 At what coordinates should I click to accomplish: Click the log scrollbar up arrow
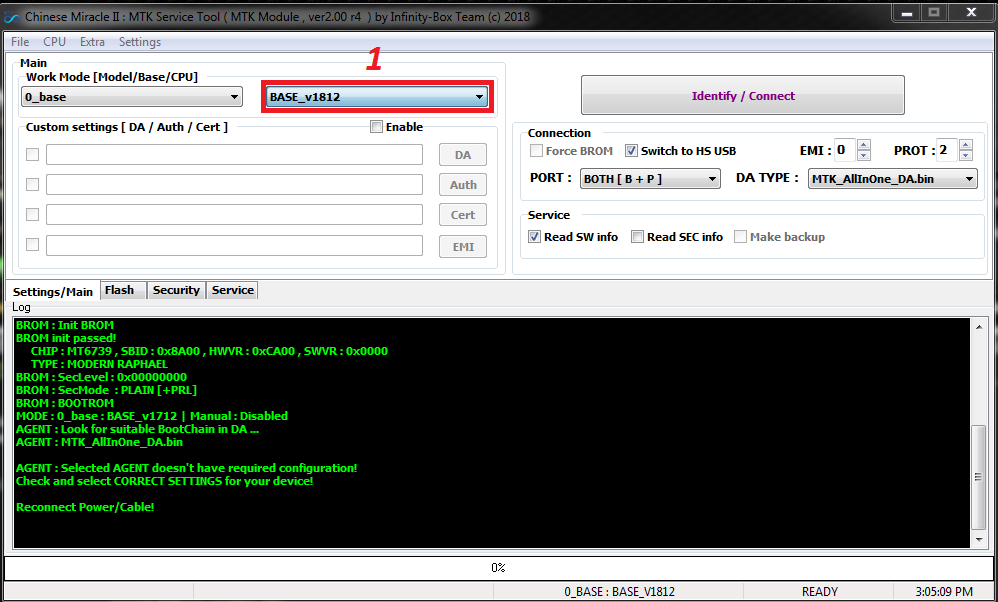pyautogui.click(x=979, y=326)
